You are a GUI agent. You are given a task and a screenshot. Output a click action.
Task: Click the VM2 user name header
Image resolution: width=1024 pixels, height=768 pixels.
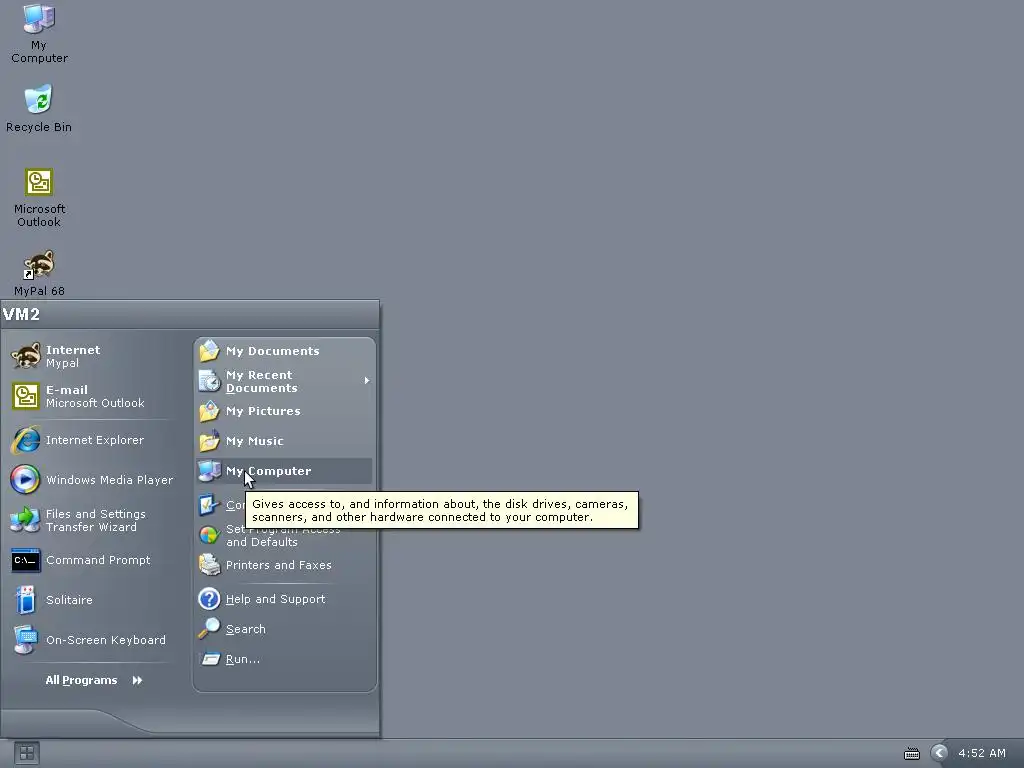22,315
